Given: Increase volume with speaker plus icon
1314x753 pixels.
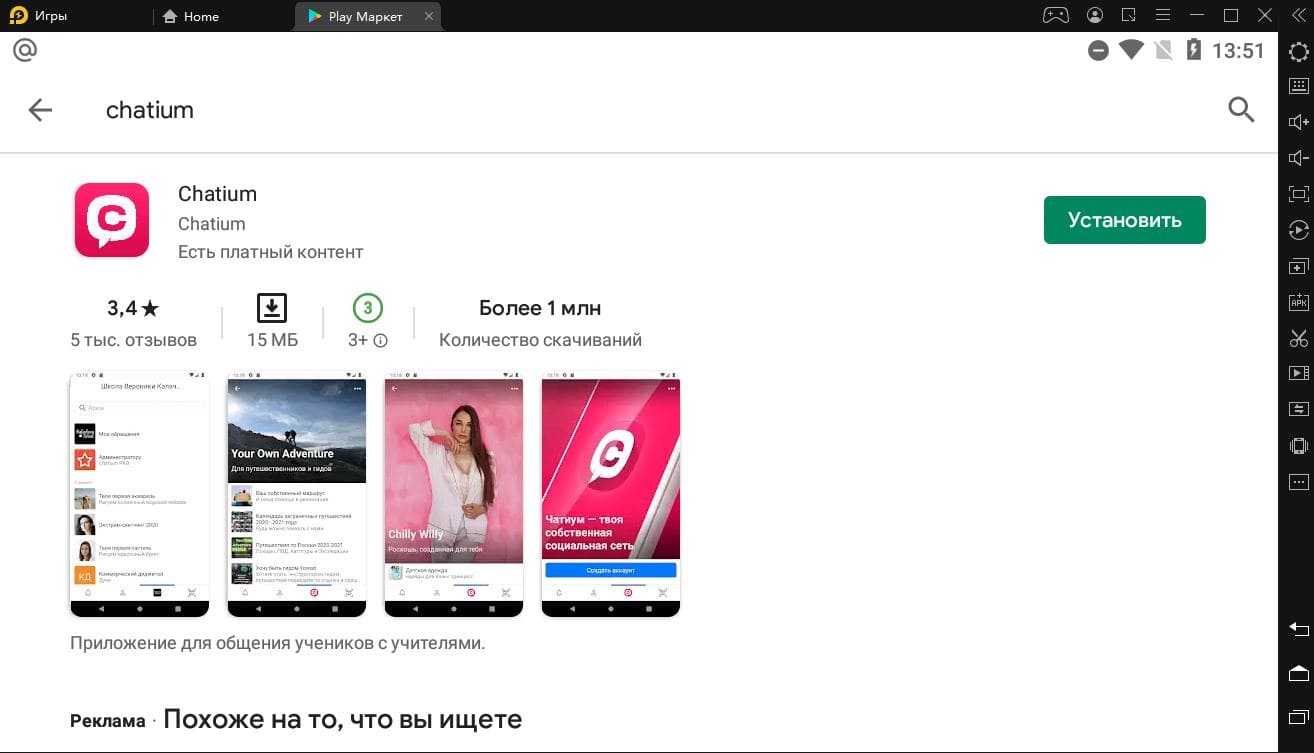Looking at the screenshot, I should pos(1298,122).
